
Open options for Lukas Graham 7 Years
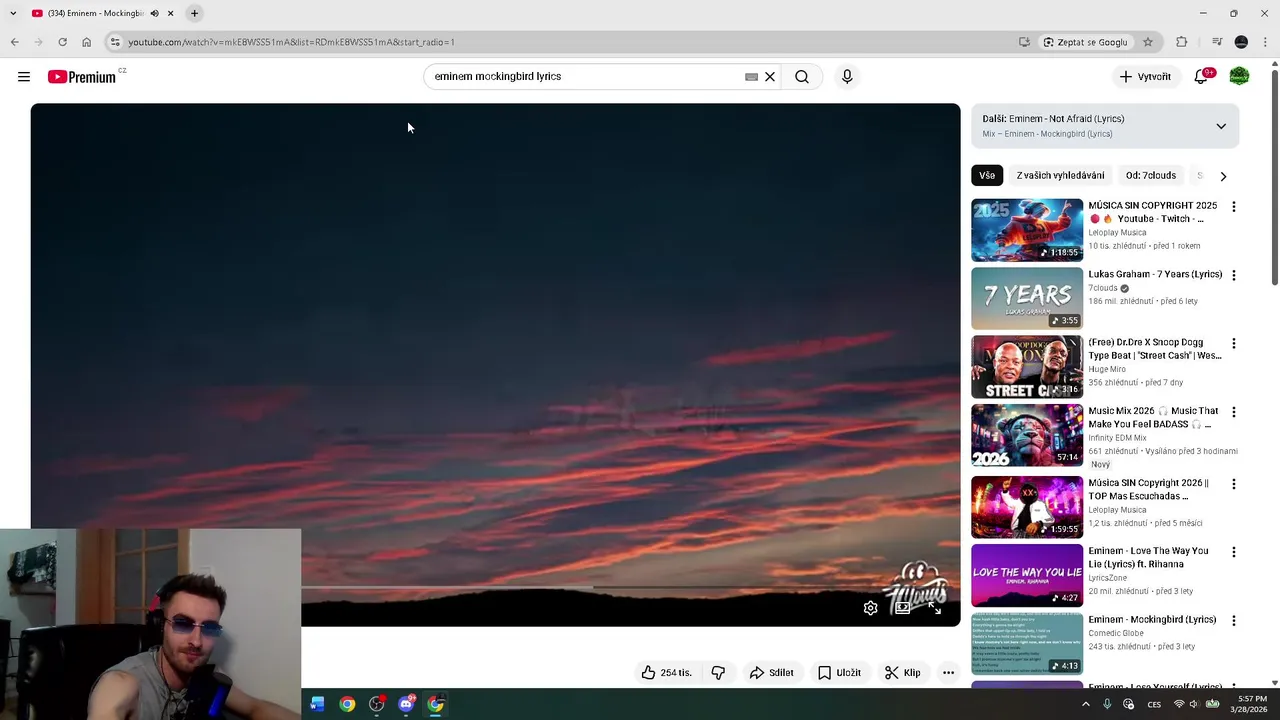pos(1233,275)
